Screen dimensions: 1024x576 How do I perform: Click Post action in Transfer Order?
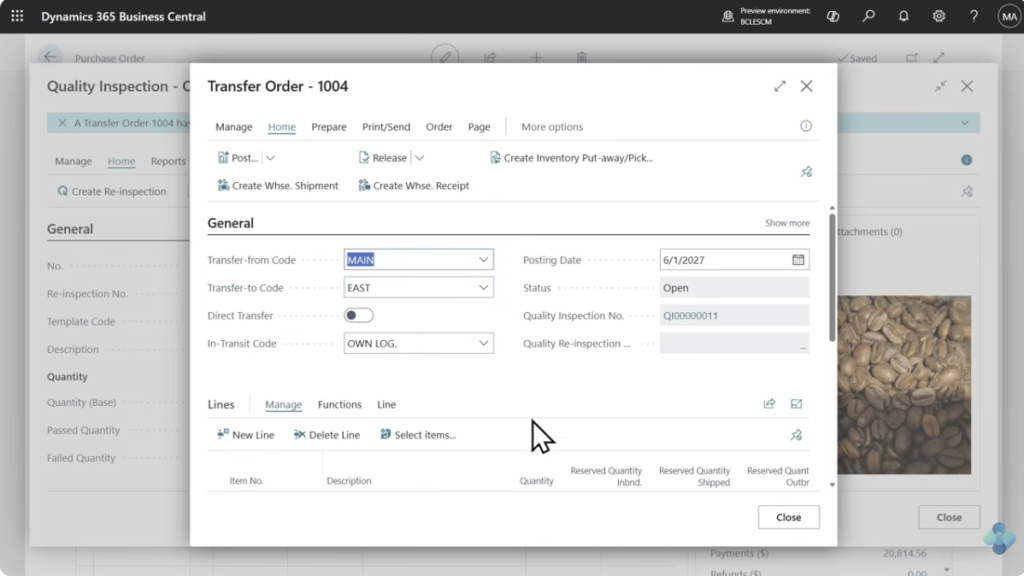point(238,157)
